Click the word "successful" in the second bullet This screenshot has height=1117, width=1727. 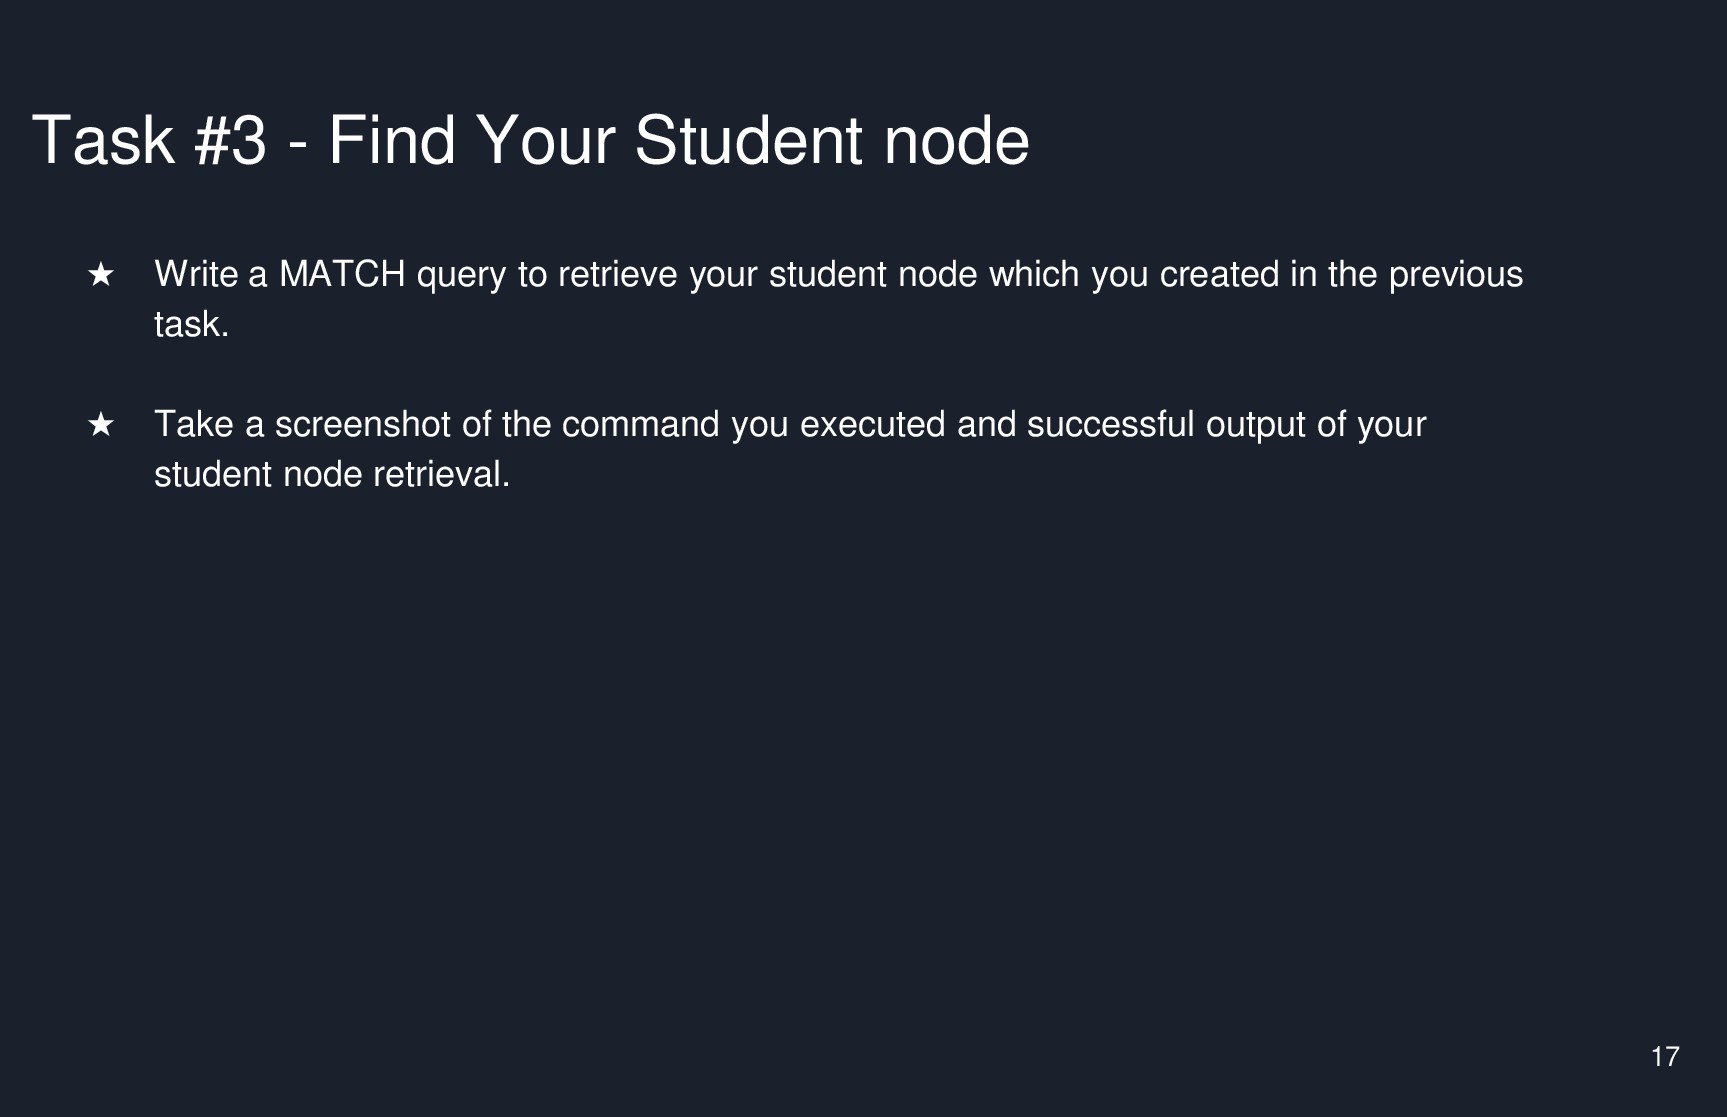[x=1111, y=424]
